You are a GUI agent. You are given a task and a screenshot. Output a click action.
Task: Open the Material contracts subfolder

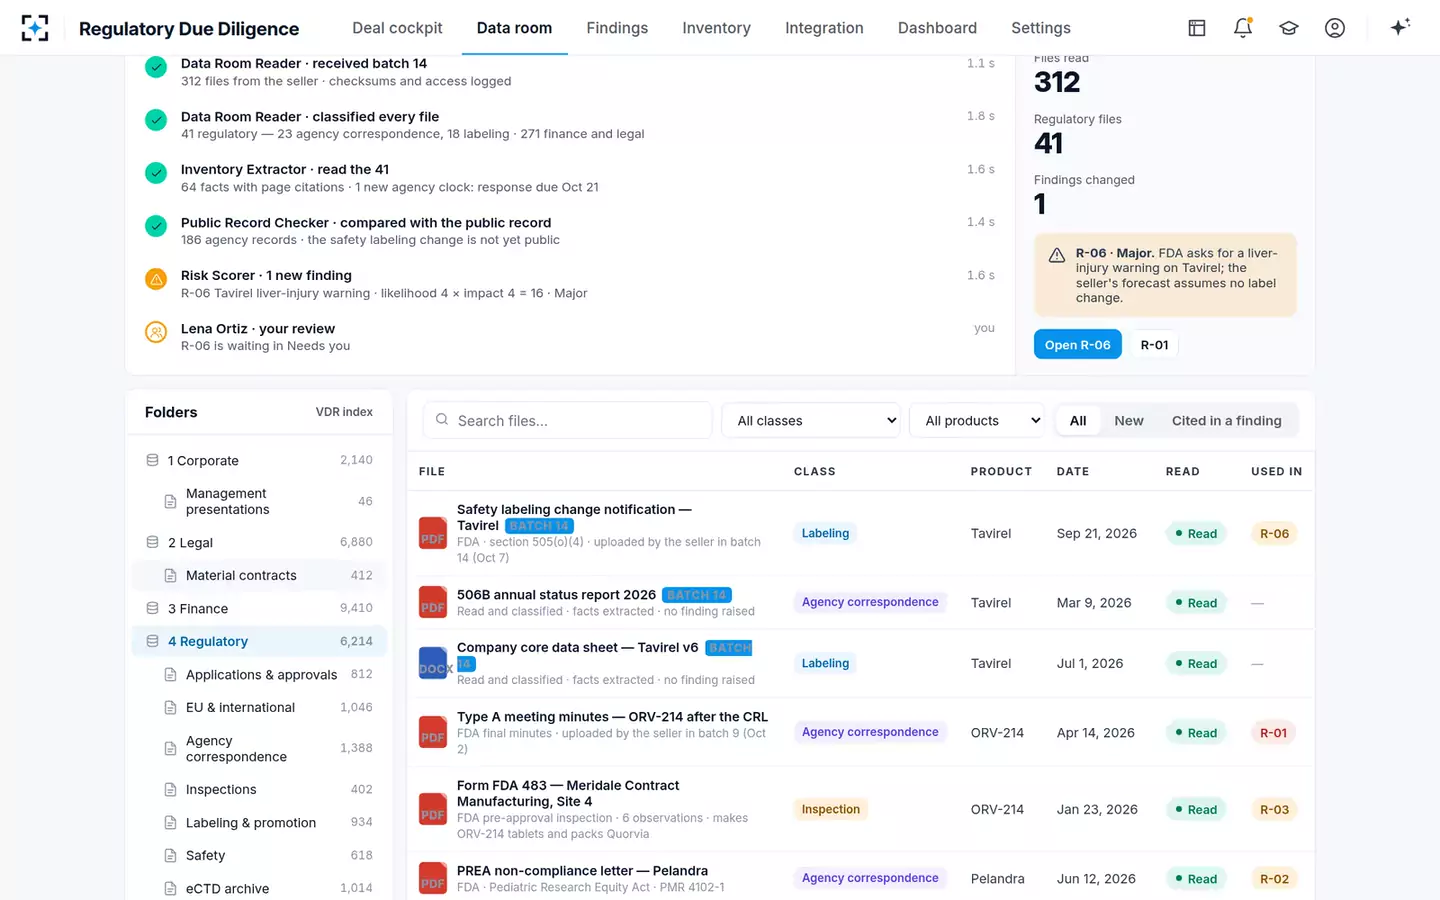coord(259,575)
